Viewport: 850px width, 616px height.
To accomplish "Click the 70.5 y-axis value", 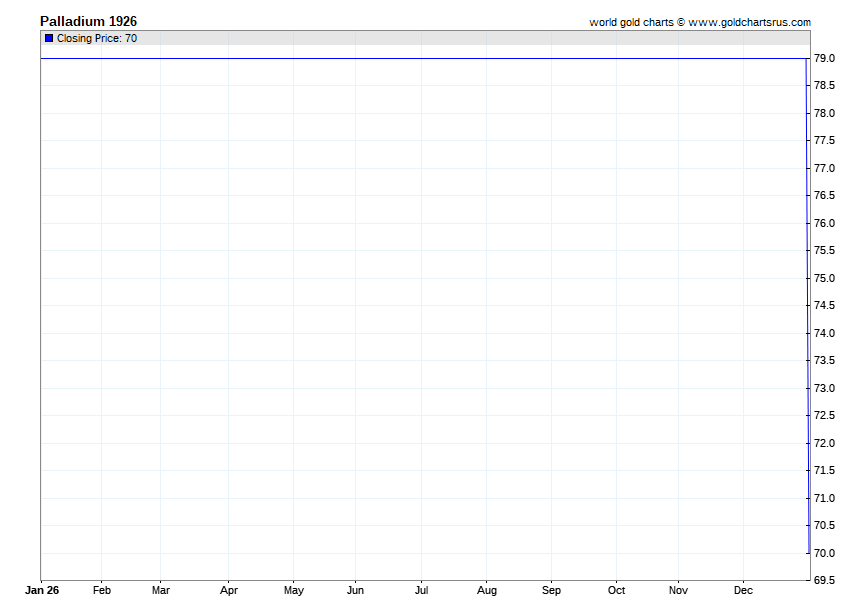I will (x=825, y=525).
